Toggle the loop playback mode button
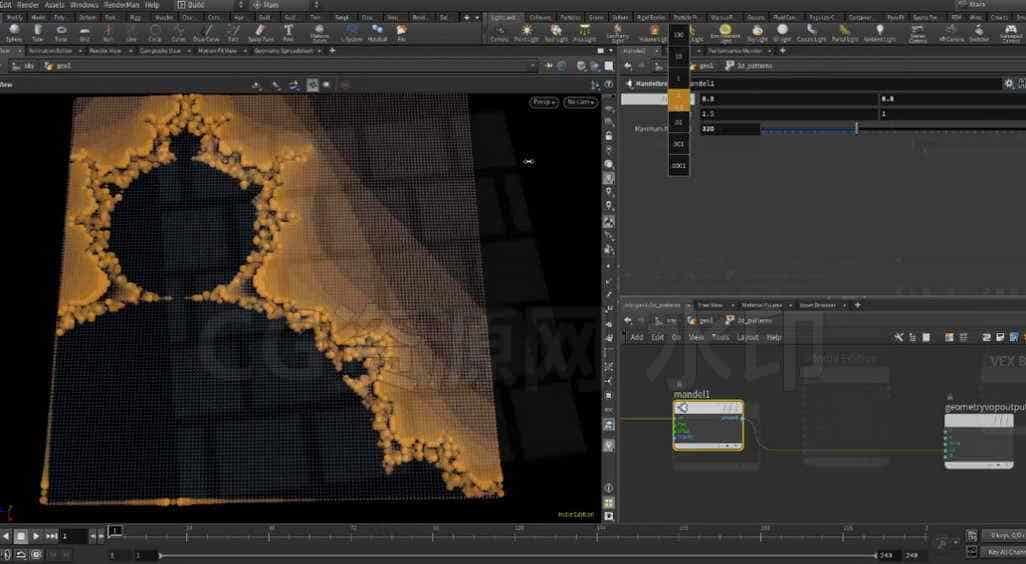Image resolution: width=1026 pixels, height=564 pixels. click(x=21, y=554)
